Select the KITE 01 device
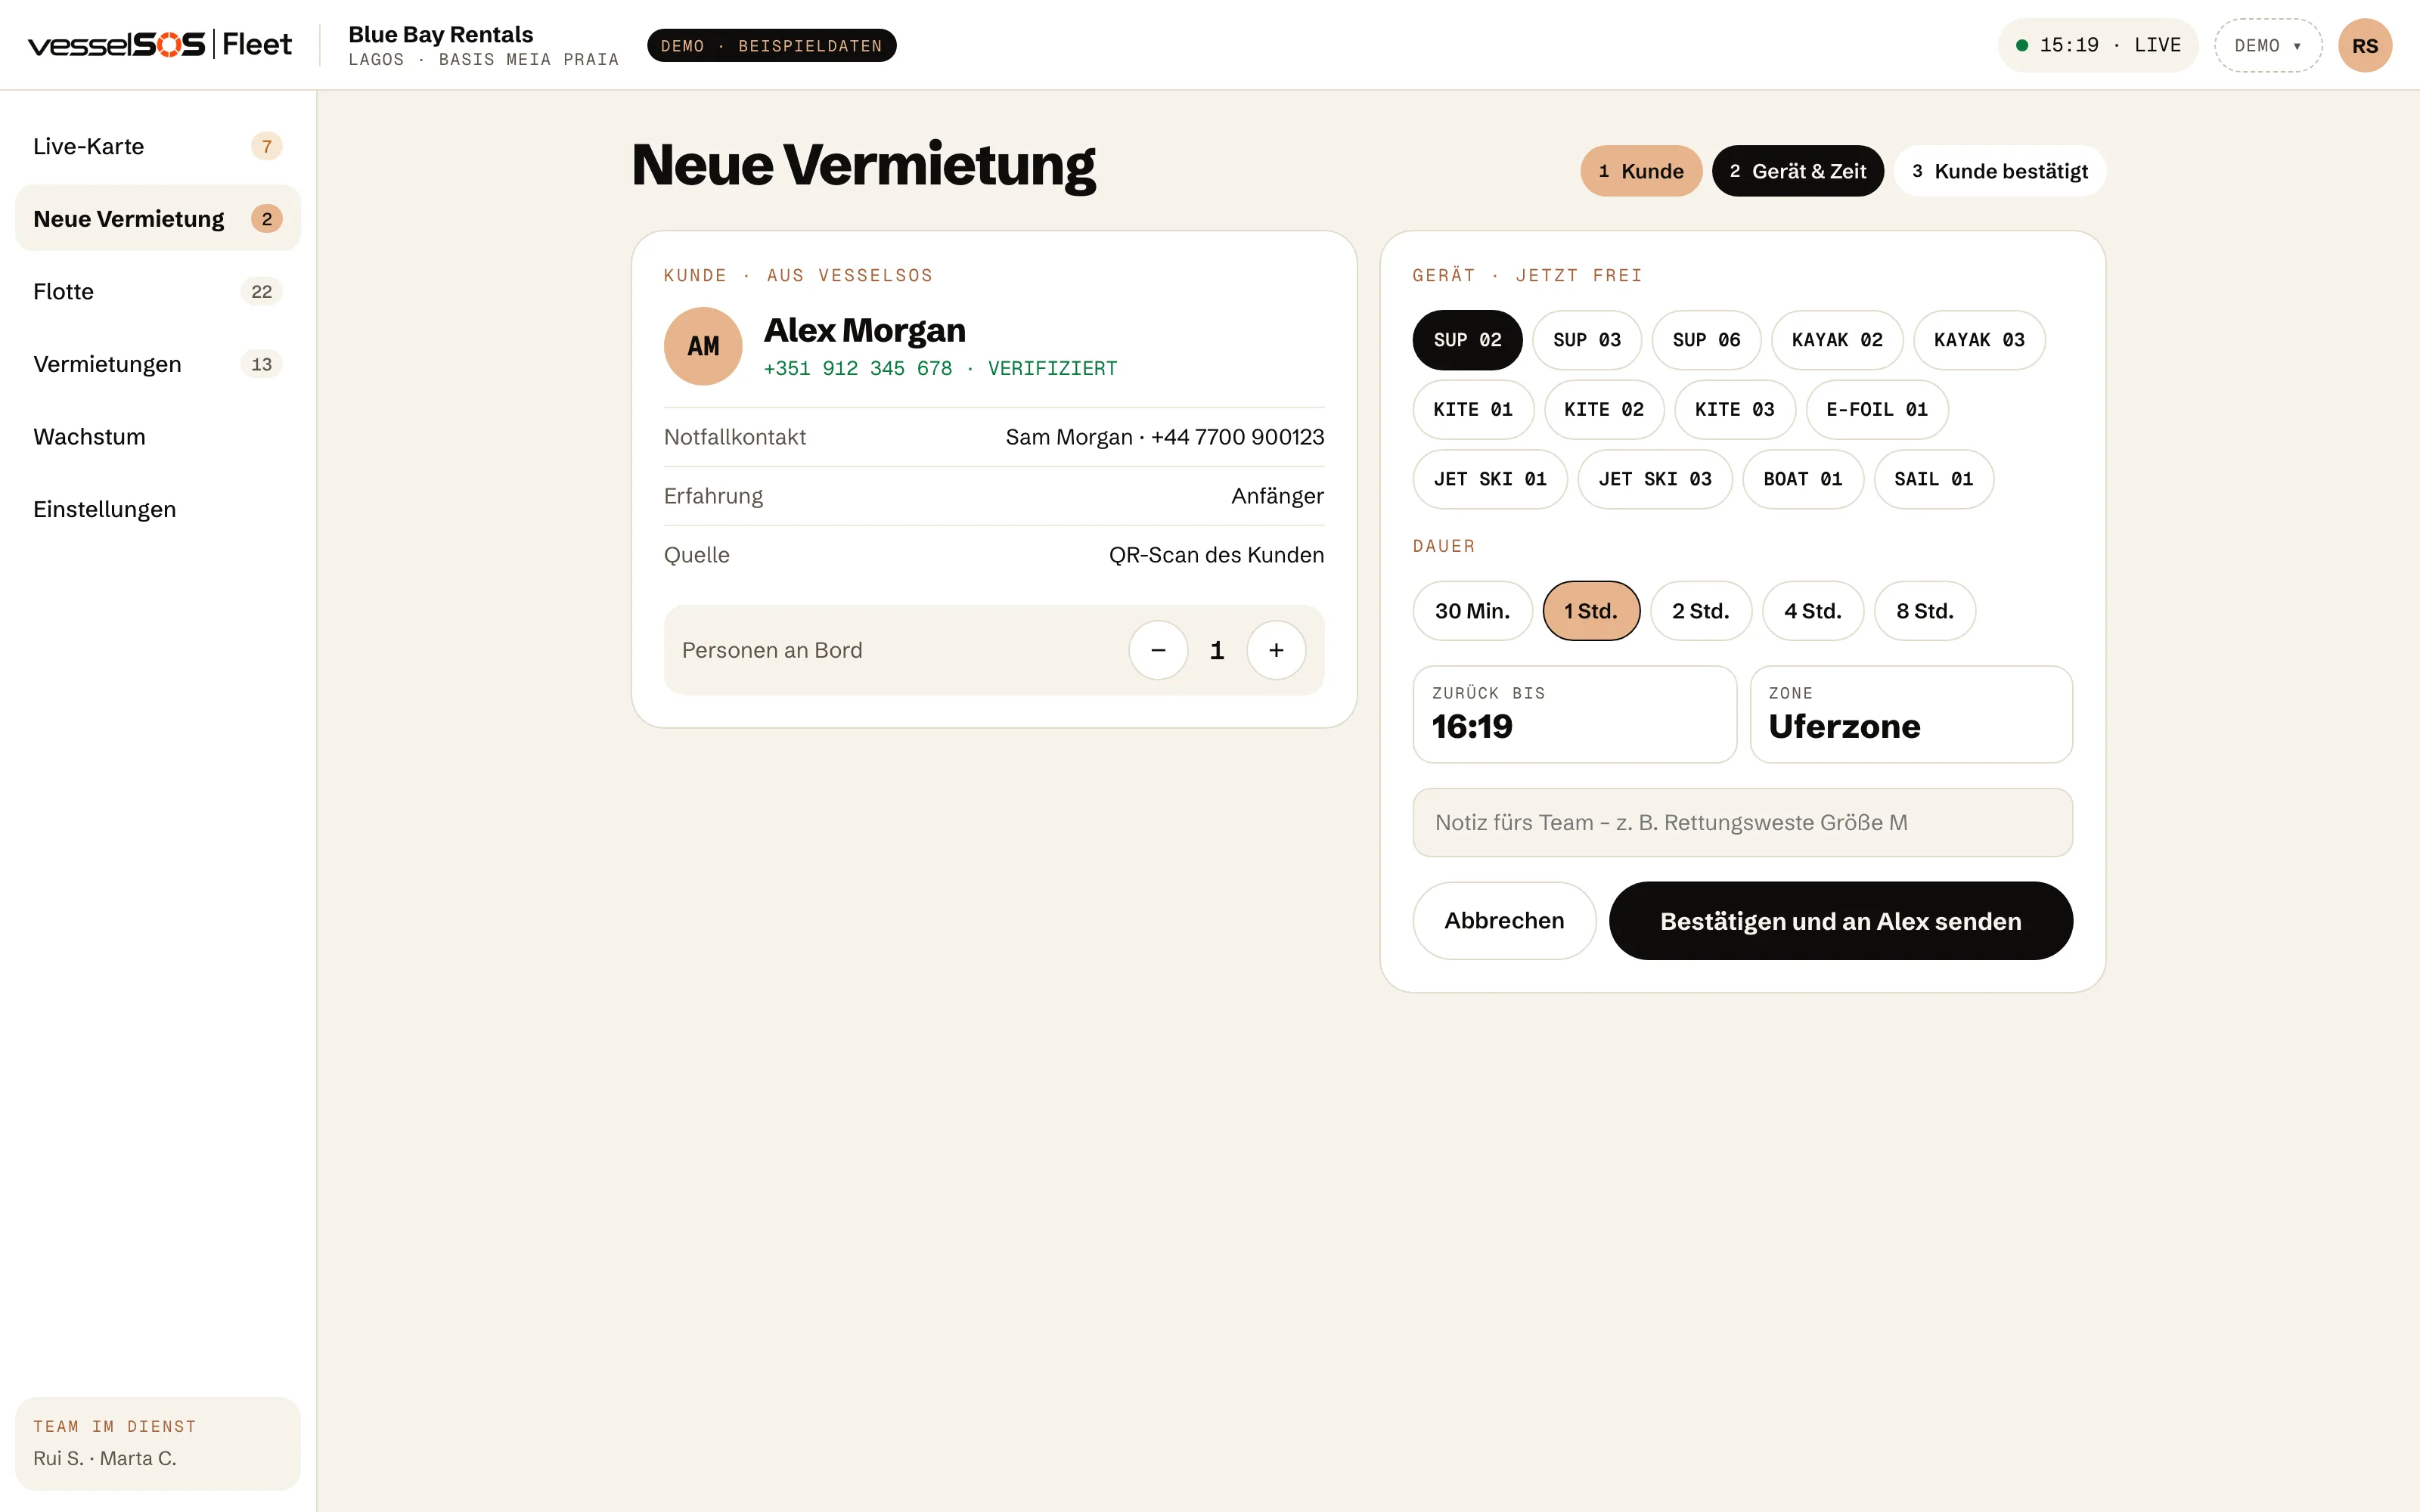Image resolution: width=2420 pixels, height=1512 pixels. (1473, 409)
